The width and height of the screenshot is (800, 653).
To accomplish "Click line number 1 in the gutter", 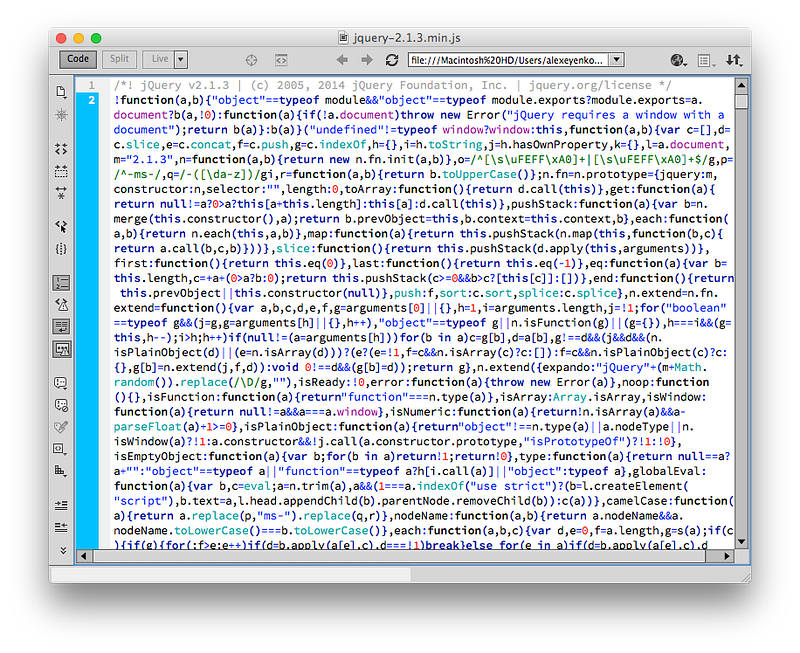I will click(x=91, y=85).
